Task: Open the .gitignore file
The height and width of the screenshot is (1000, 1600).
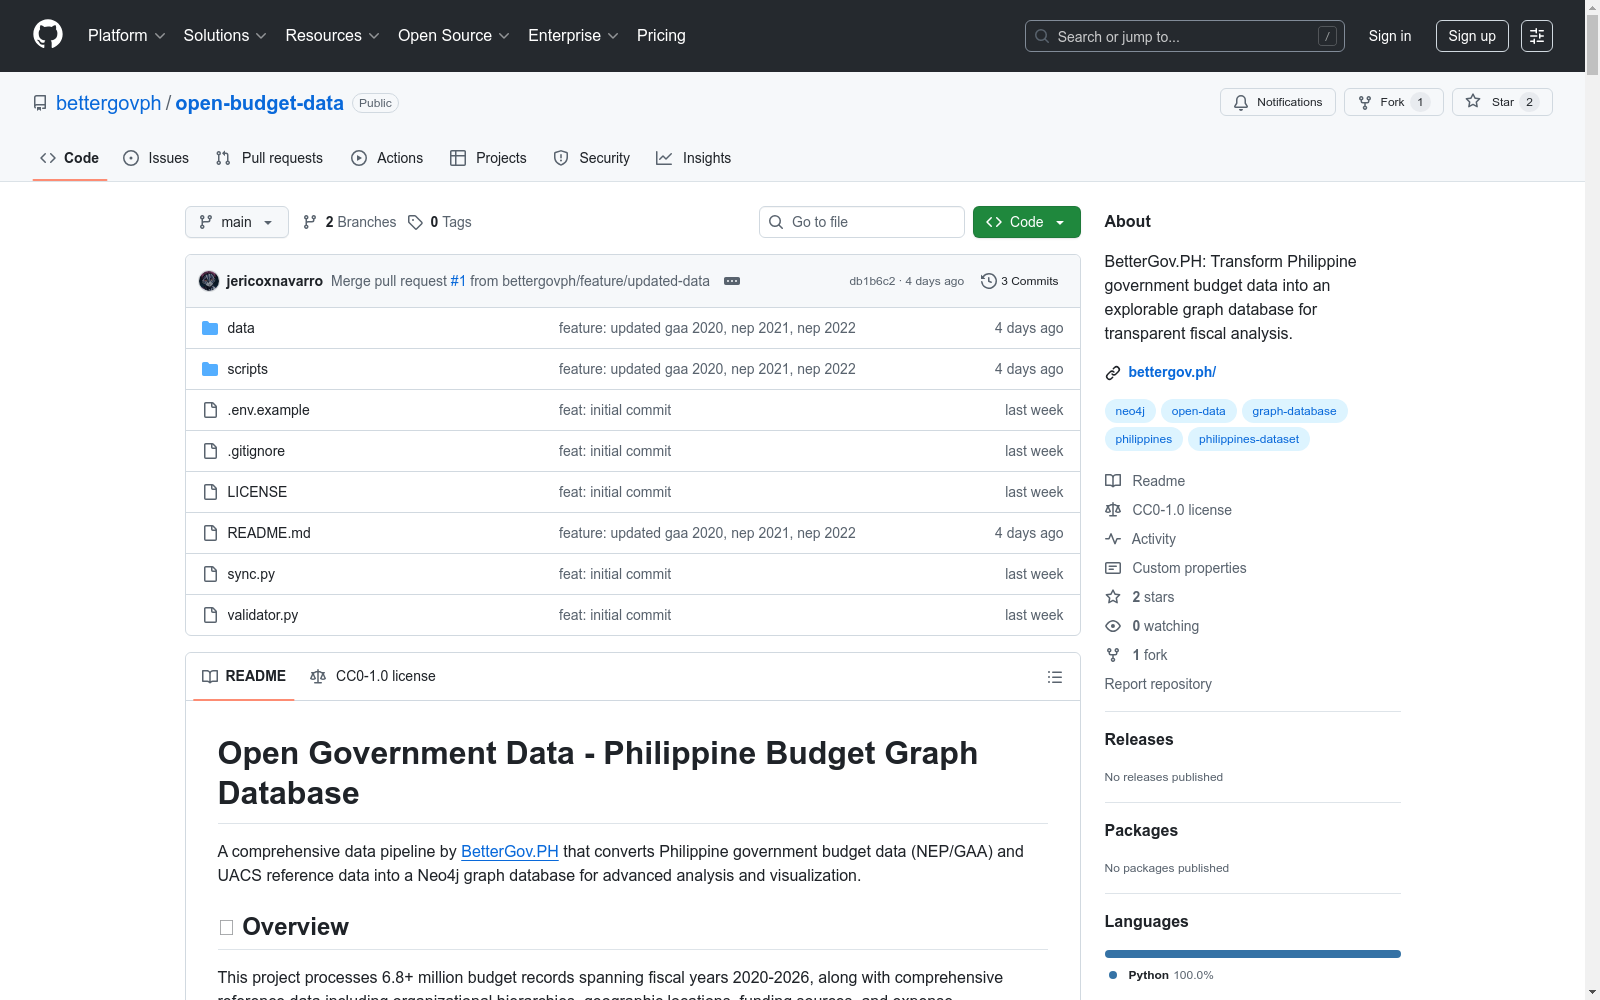Action: tap(256, 451)
